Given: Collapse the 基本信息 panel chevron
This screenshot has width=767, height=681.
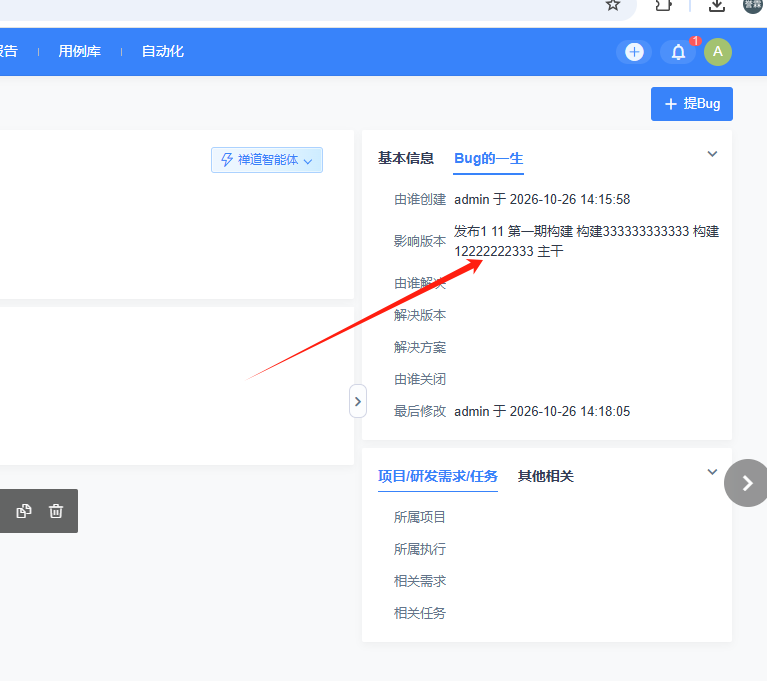Looking at the screenshot, I should 712,154.
